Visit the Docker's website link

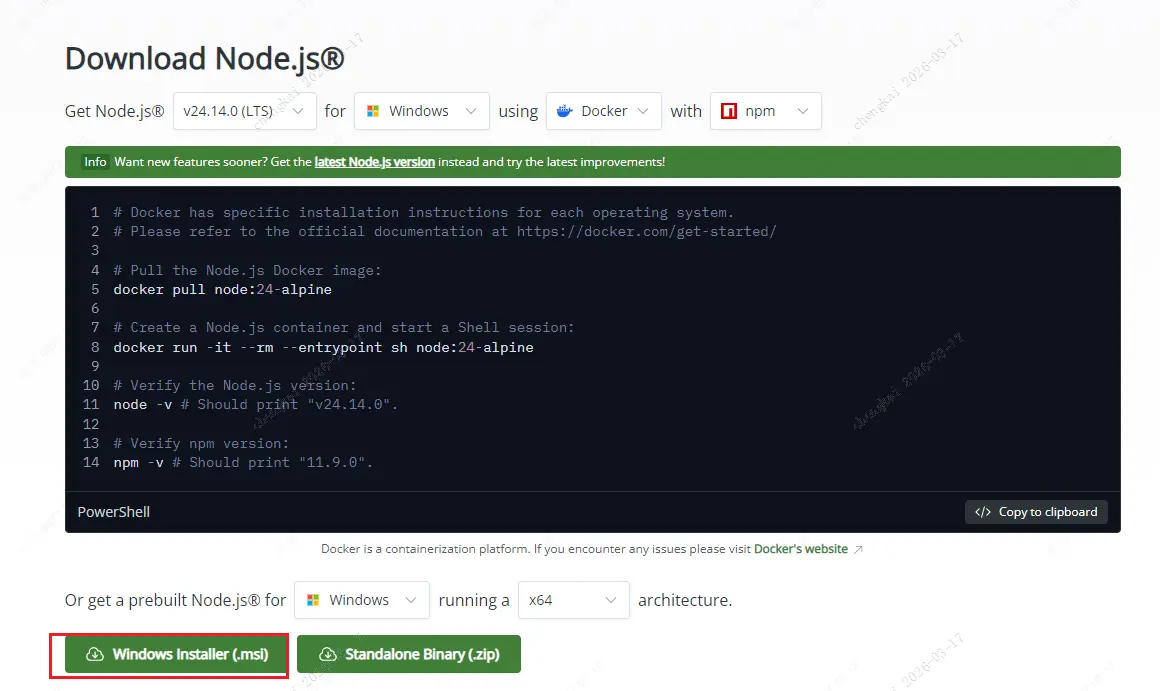800,549
